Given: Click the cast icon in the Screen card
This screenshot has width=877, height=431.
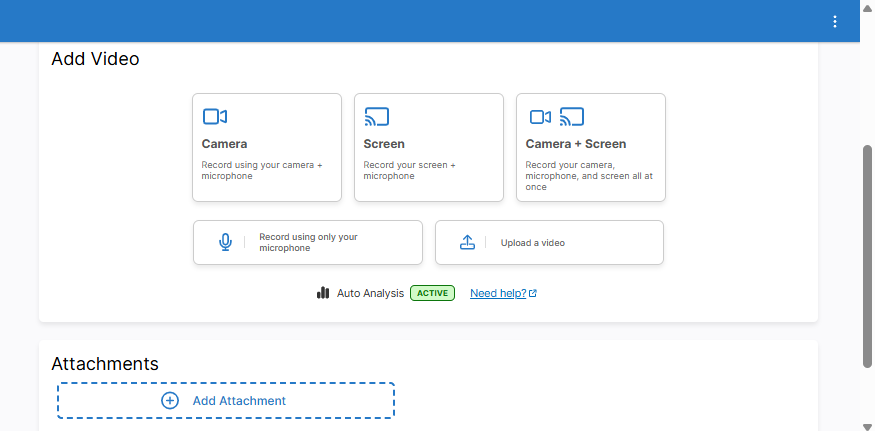Looking at the screenshot, I should pos(377,117).
